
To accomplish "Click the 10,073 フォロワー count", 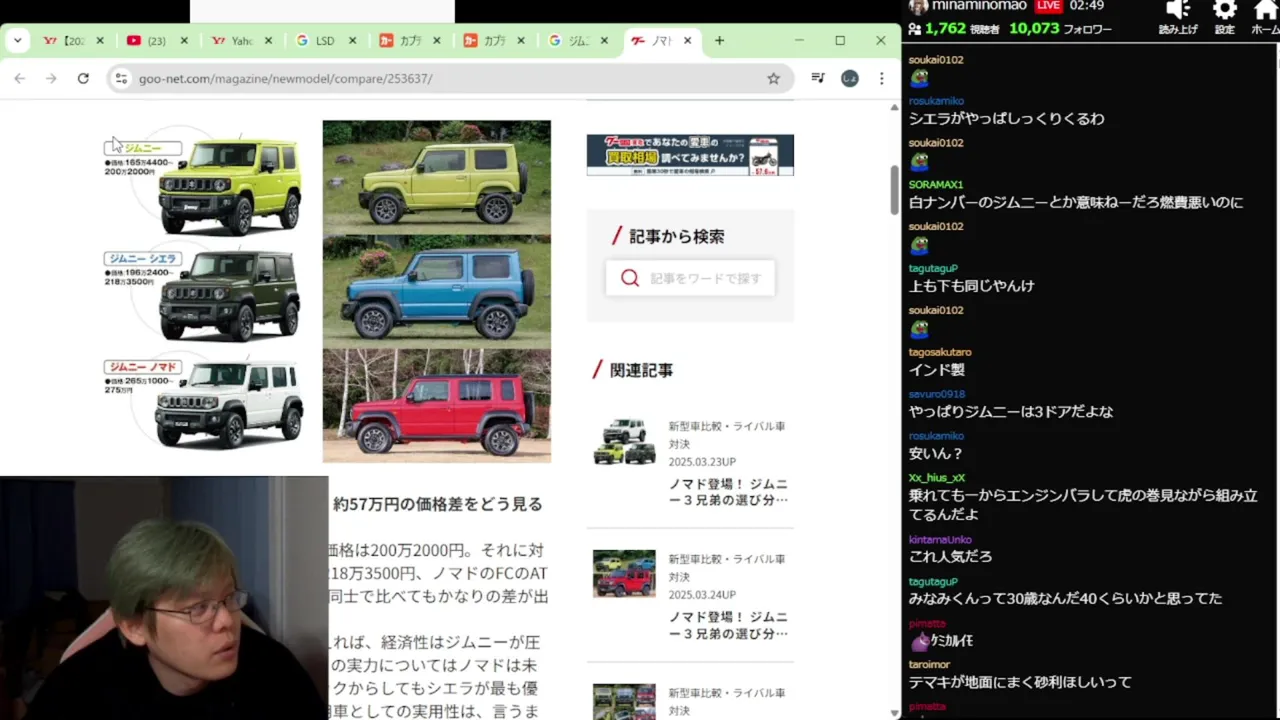I will coord(1060,29).
